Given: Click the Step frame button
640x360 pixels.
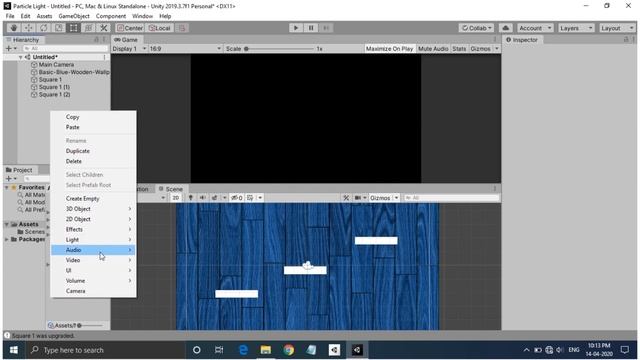Looking at the screenshot, I should (x=326, y=28).
